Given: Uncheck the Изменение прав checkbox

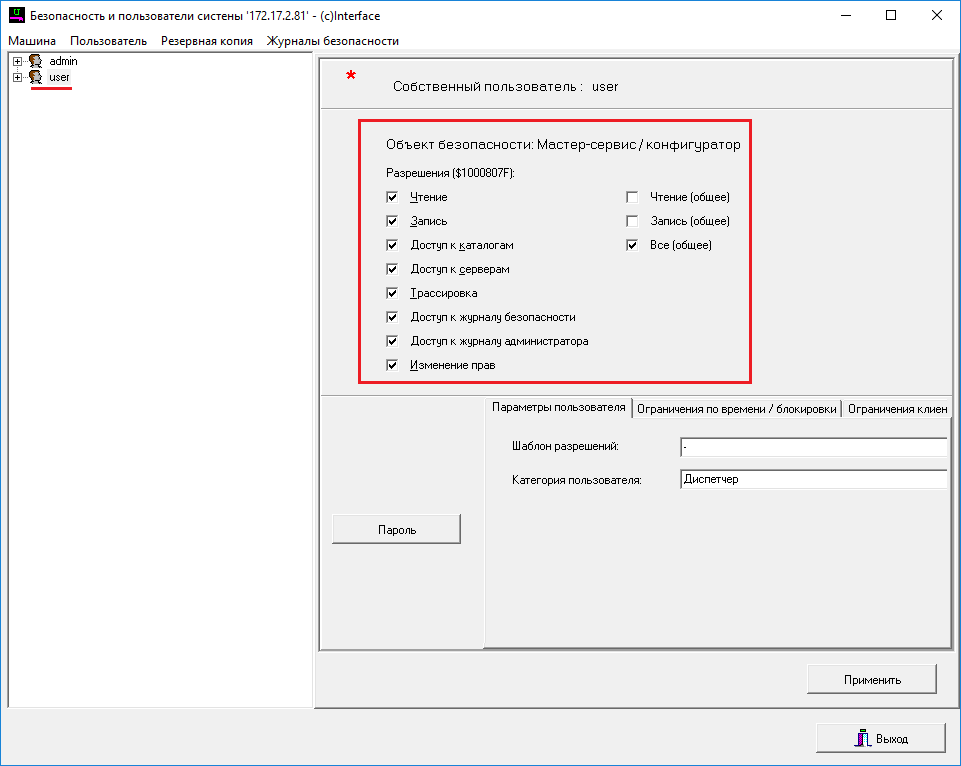Looking at the screenshot, I should 392,366.
